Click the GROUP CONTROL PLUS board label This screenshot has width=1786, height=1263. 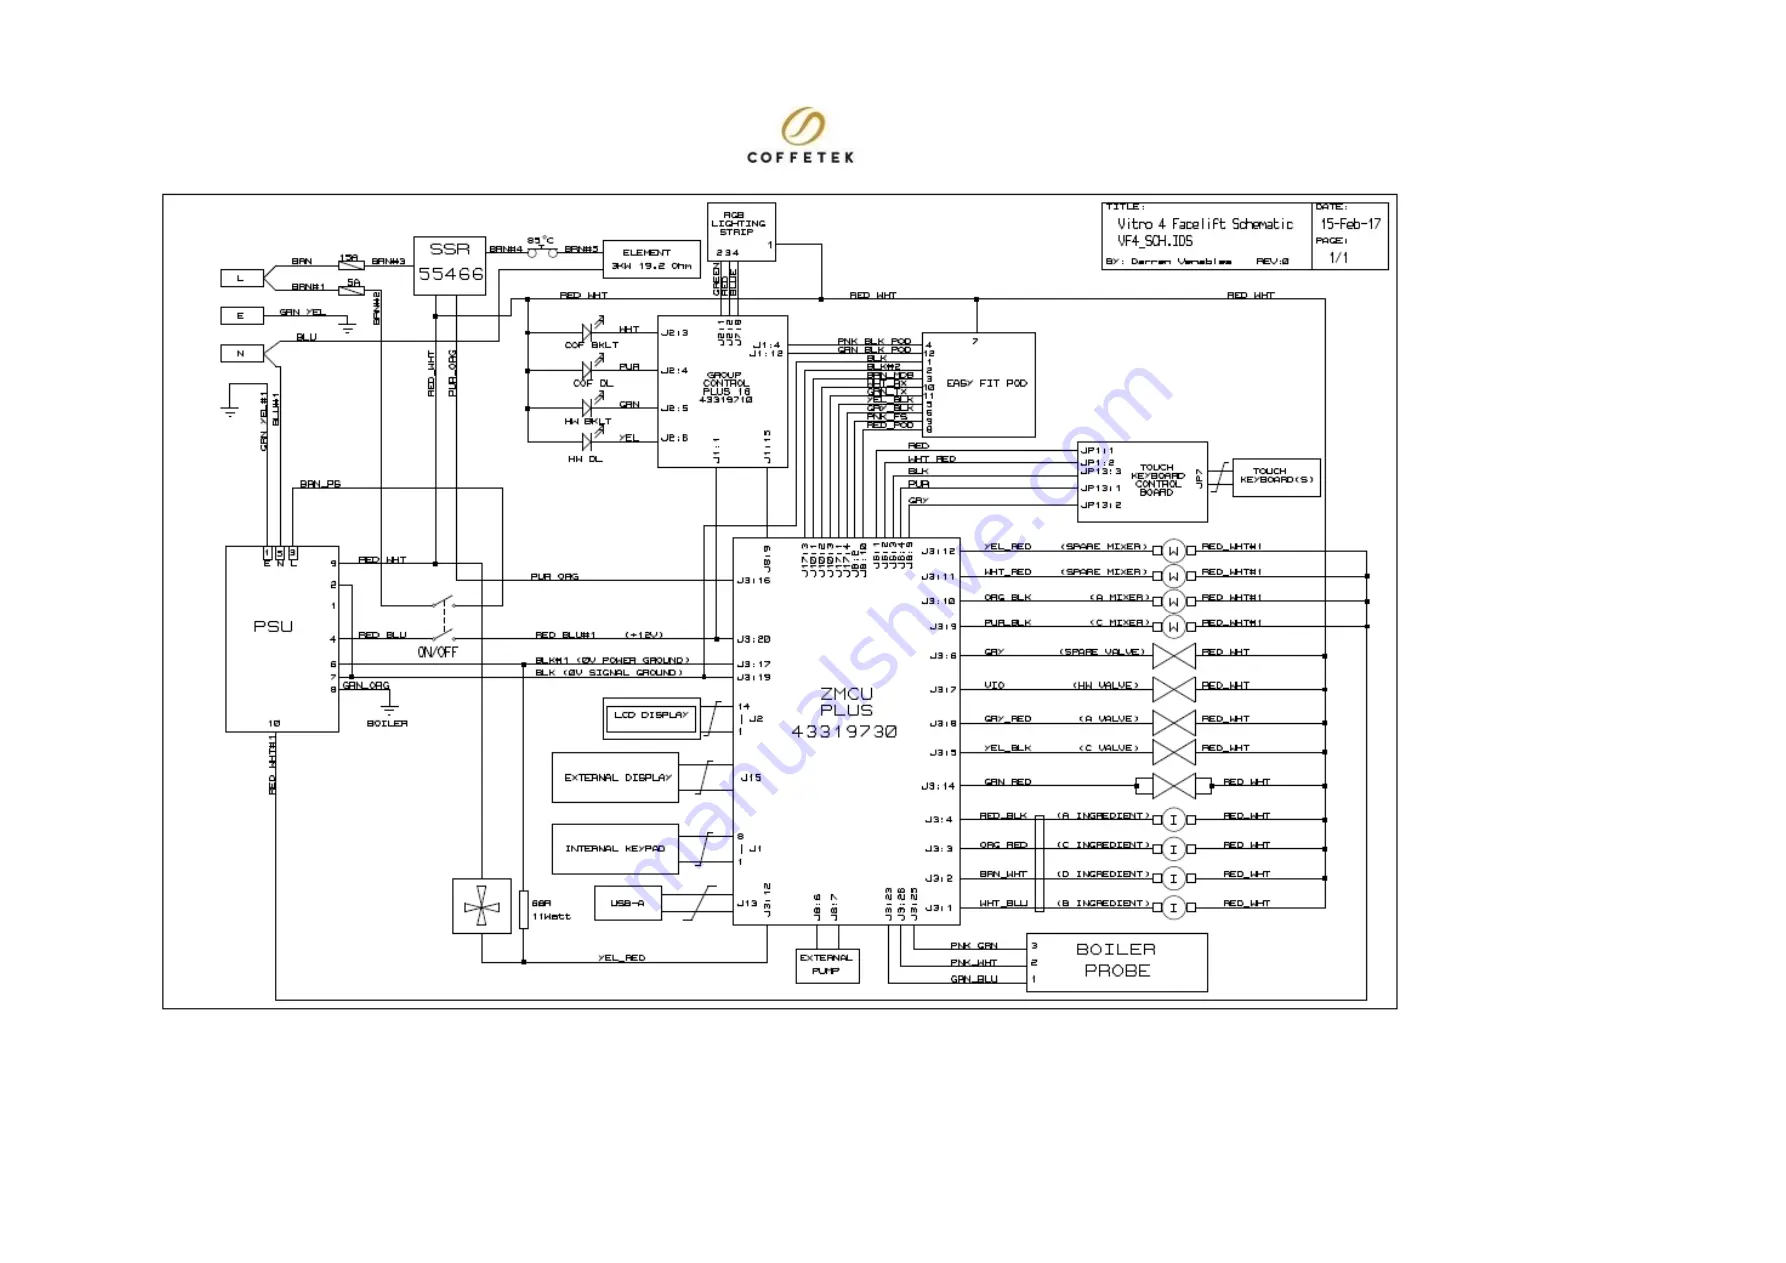(x=726, y=387)
